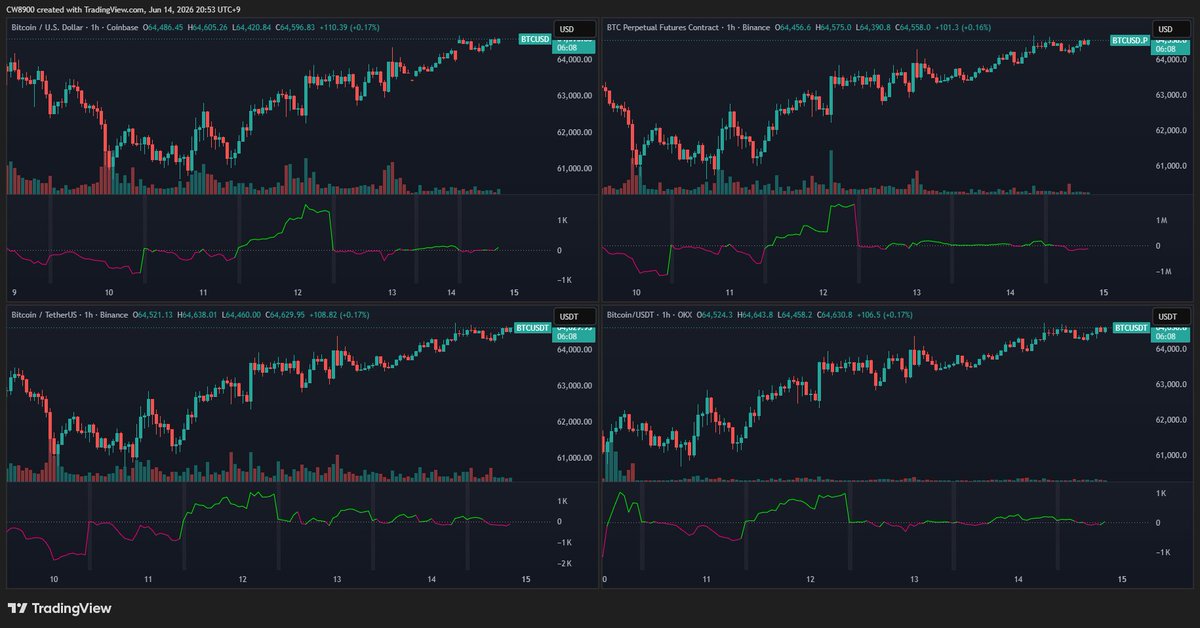Image resolution: width=1200 pixels, height=628 pixels.
Task: Click the BTCUSDT price tag on Binance TetherUS chart
Action: coord(532,327)
